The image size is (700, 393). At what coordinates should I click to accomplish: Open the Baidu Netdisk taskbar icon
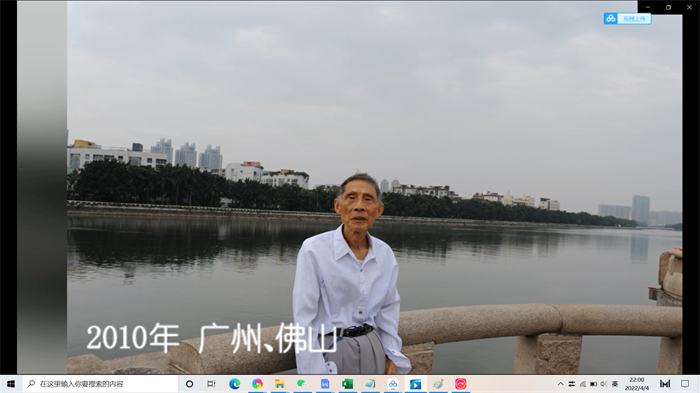(x=393, y=384)
